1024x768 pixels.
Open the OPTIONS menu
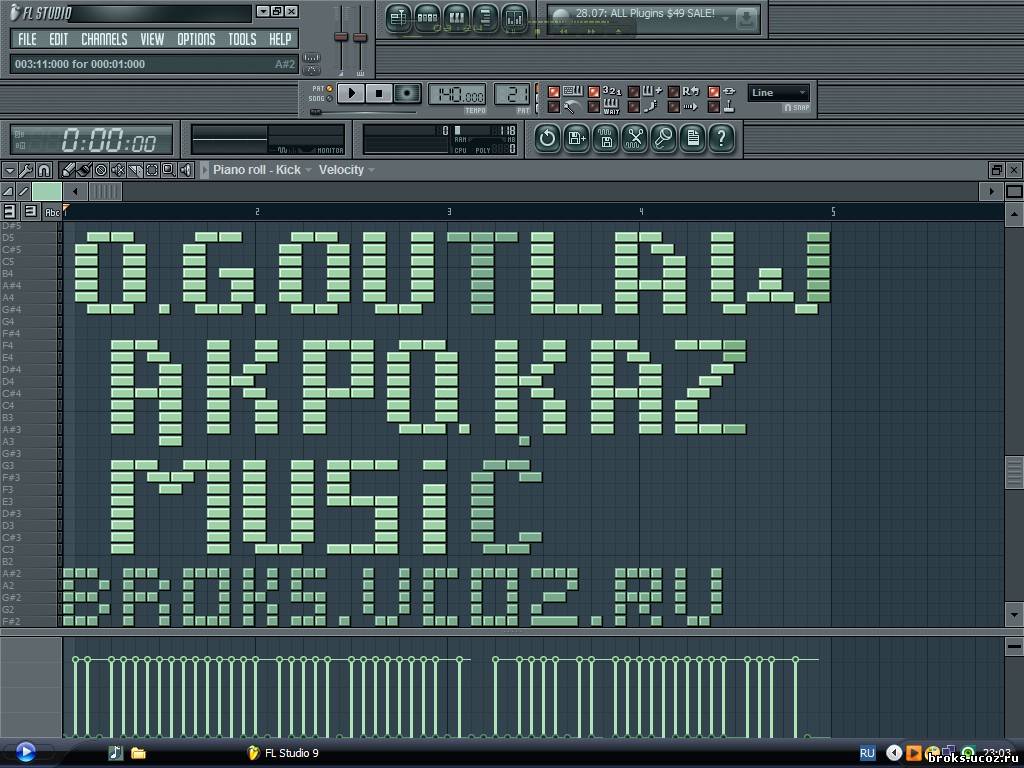(196, 40)
